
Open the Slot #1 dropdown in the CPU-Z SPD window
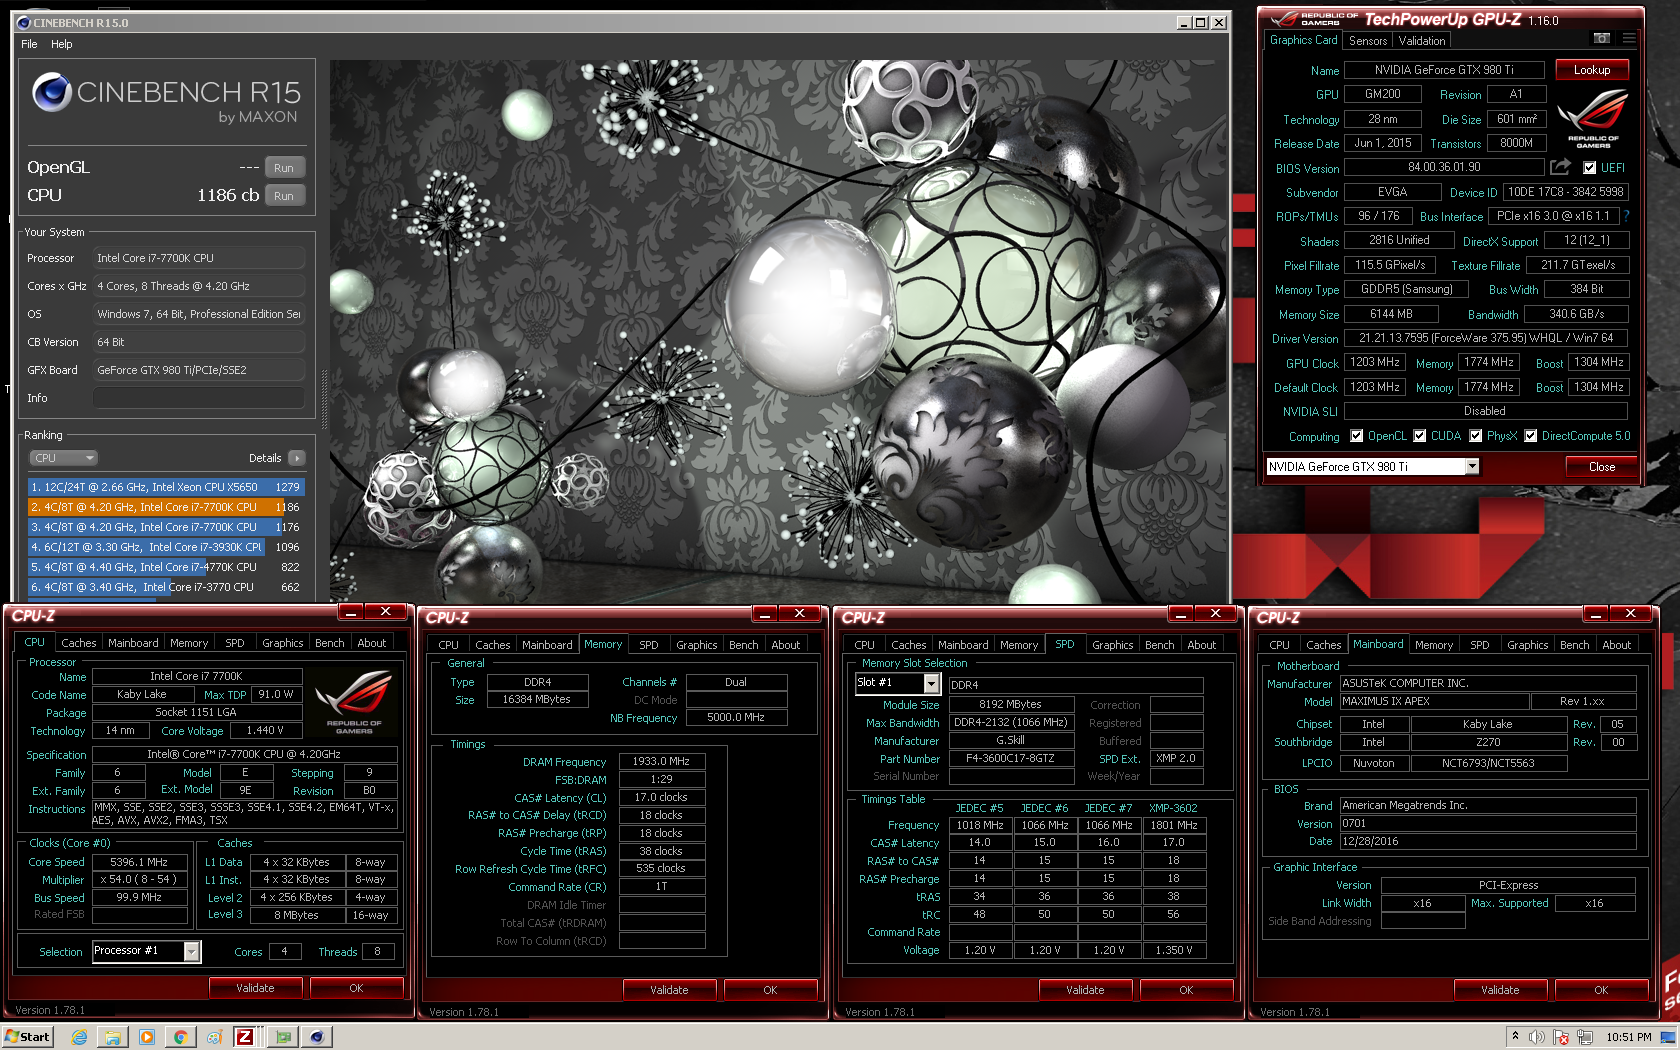click(931, 683)
